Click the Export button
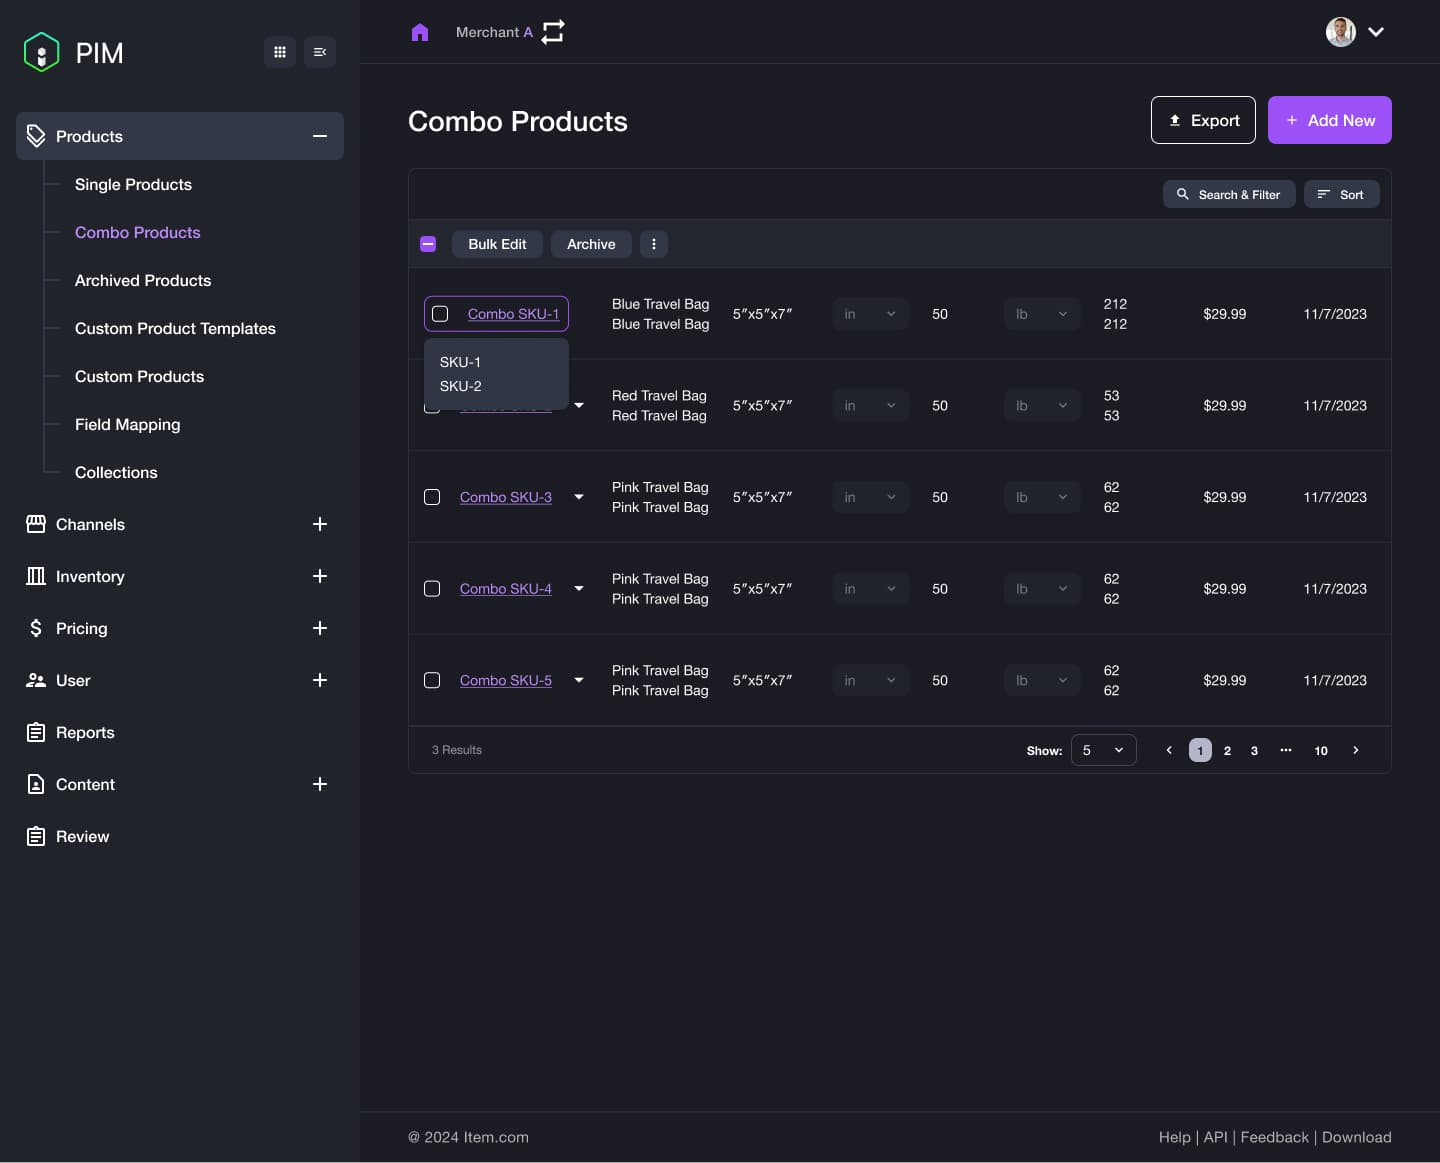 (1203, 120)
